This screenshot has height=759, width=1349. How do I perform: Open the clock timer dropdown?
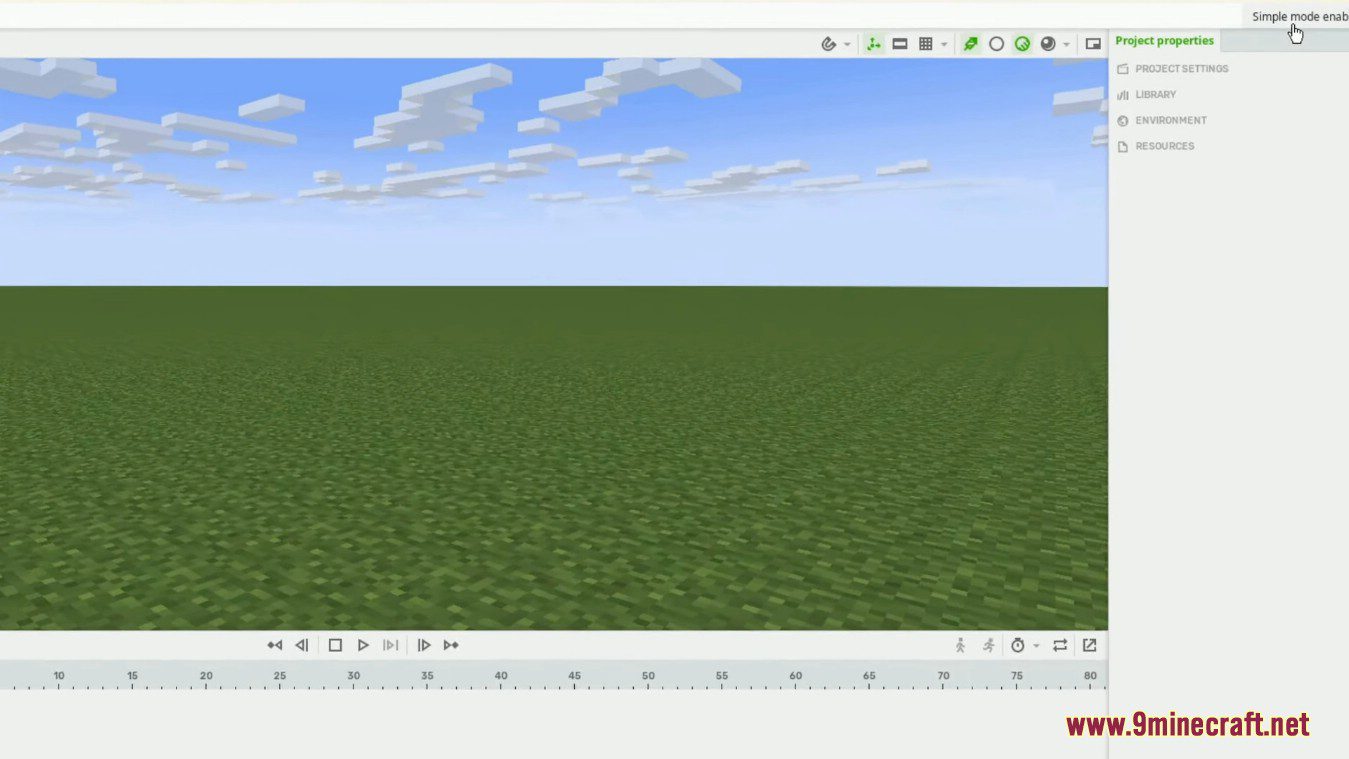1036,645
